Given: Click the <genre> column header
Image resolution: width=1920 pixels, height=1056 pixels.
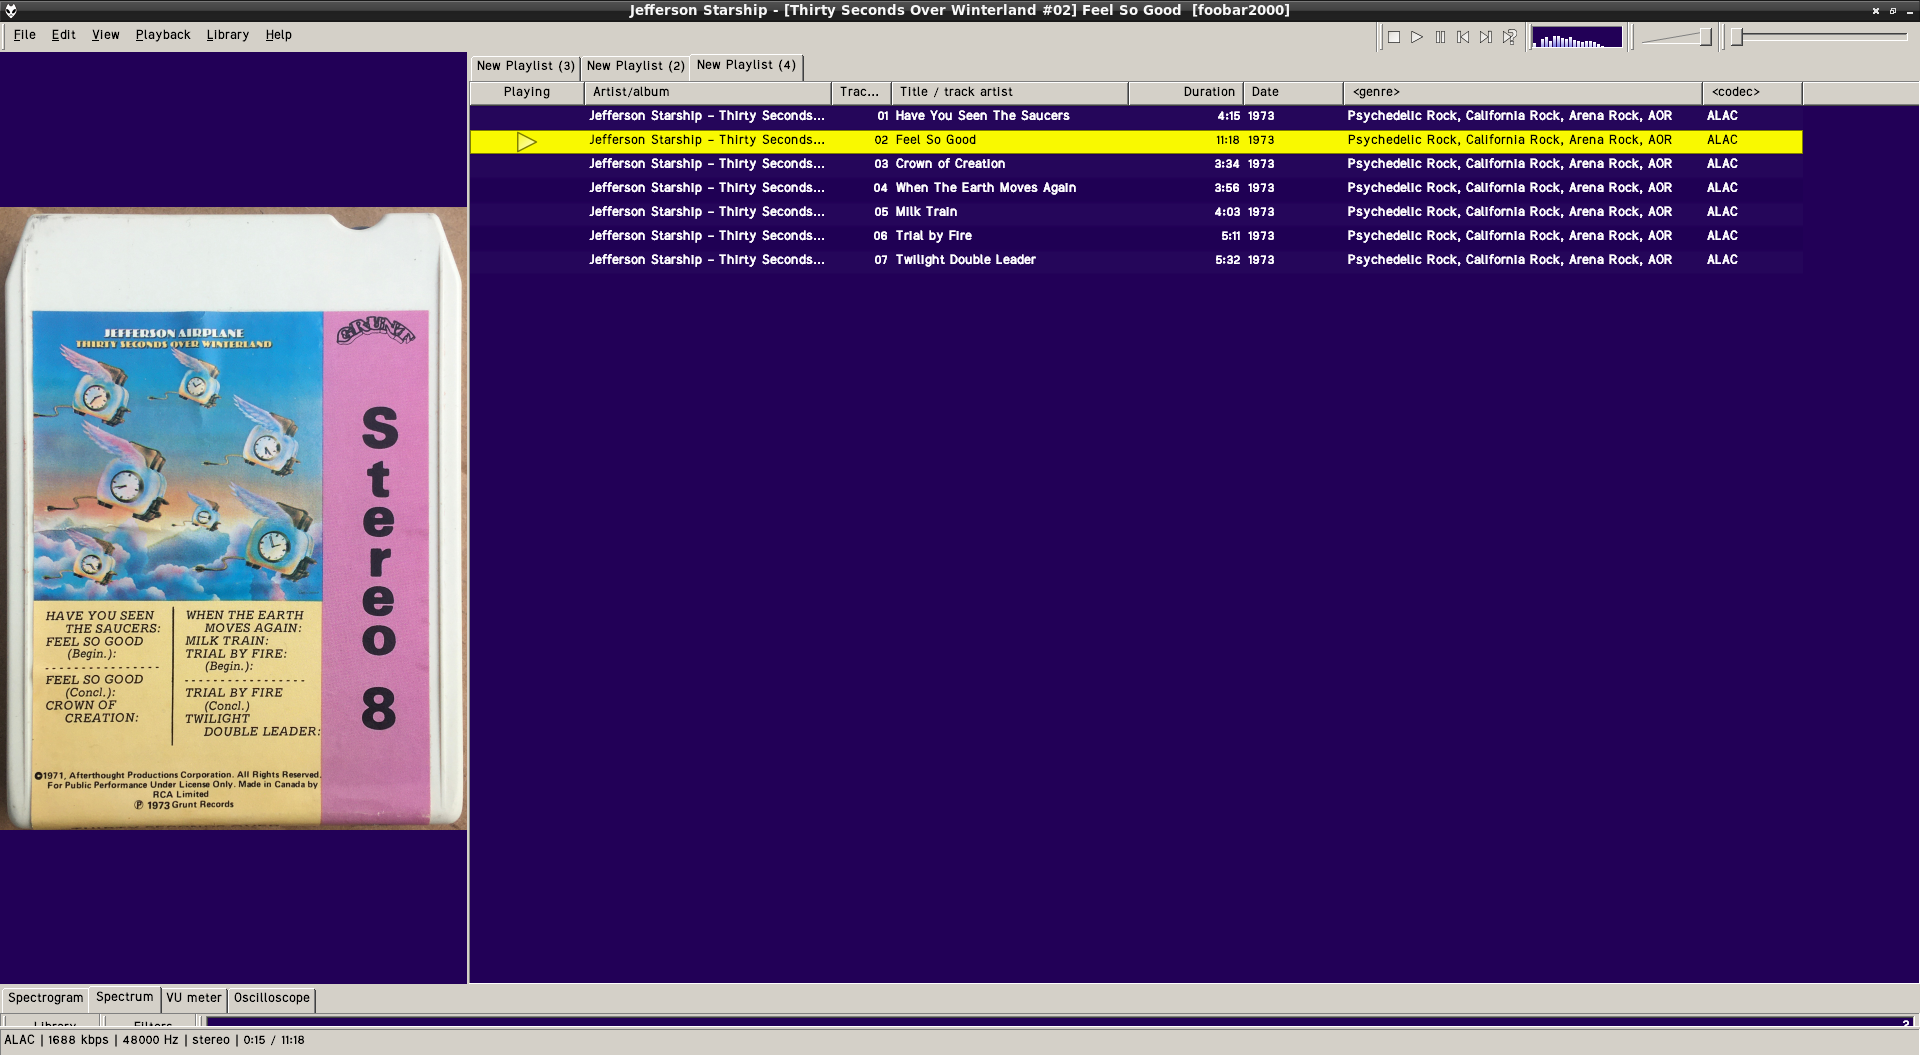Looking at the screenshot, I should pos(1523,92).
